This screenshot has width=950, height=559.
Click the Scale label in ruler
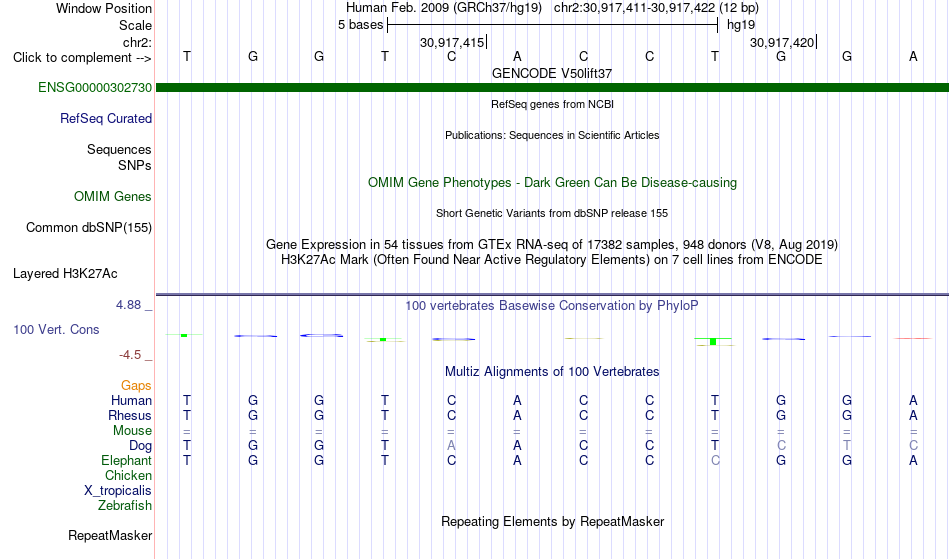[x=135, y=25]
